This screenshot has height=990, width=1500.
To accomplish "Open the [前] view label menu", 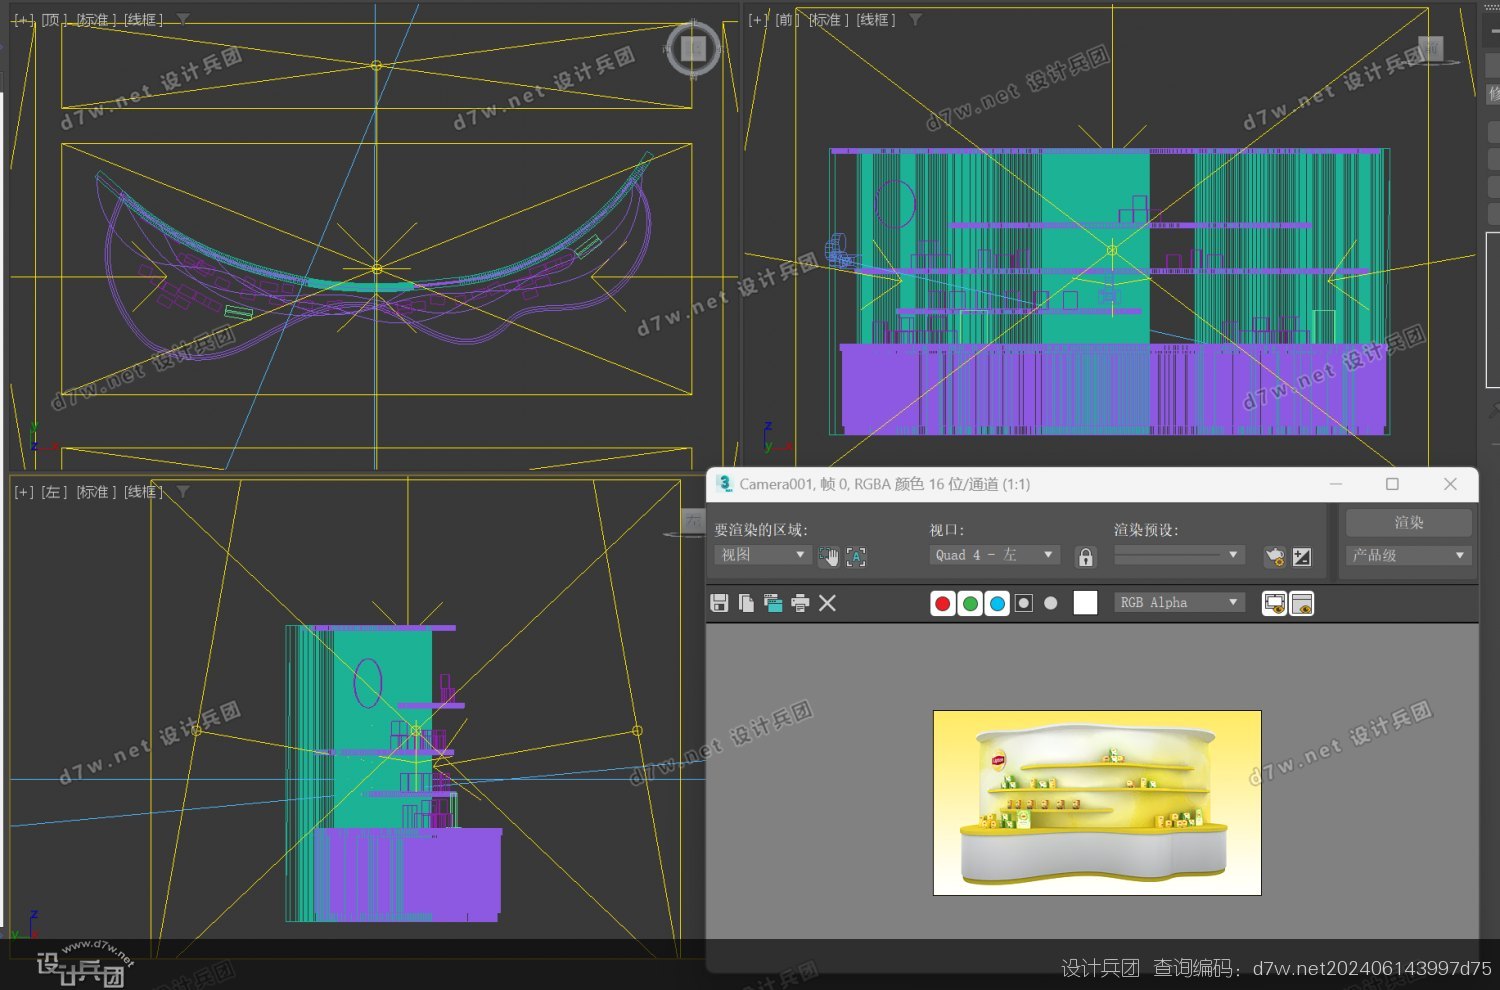I will tap(788, 20).
